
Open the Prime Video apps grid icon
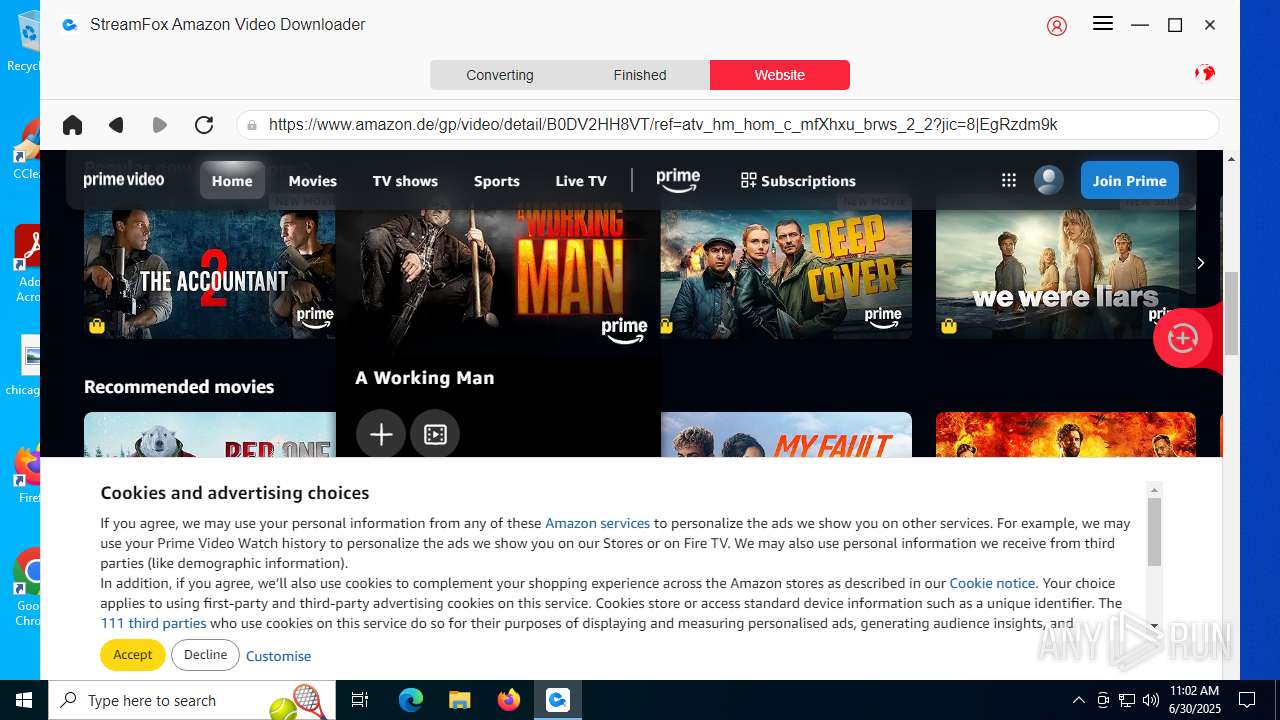[1009, 181]
